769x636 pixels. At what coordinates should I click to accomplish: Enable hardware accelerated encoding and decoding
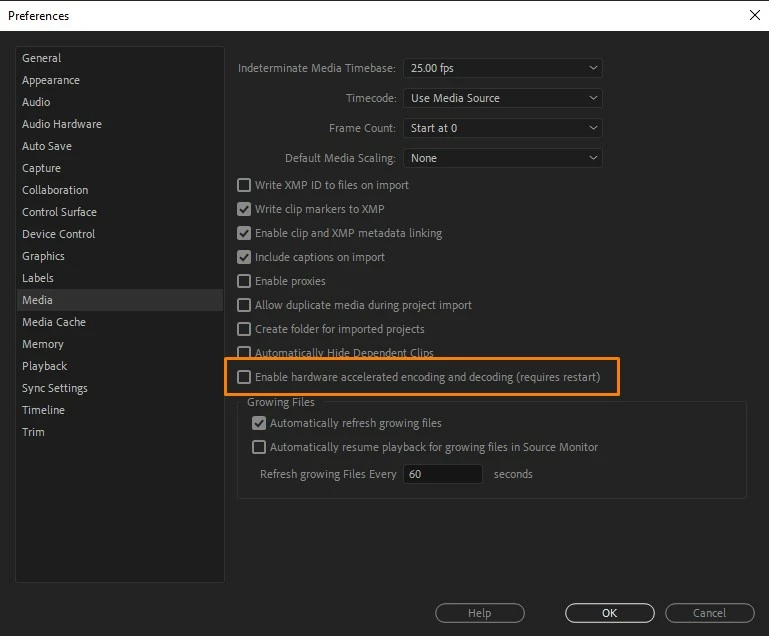click(x=244, y=377)
